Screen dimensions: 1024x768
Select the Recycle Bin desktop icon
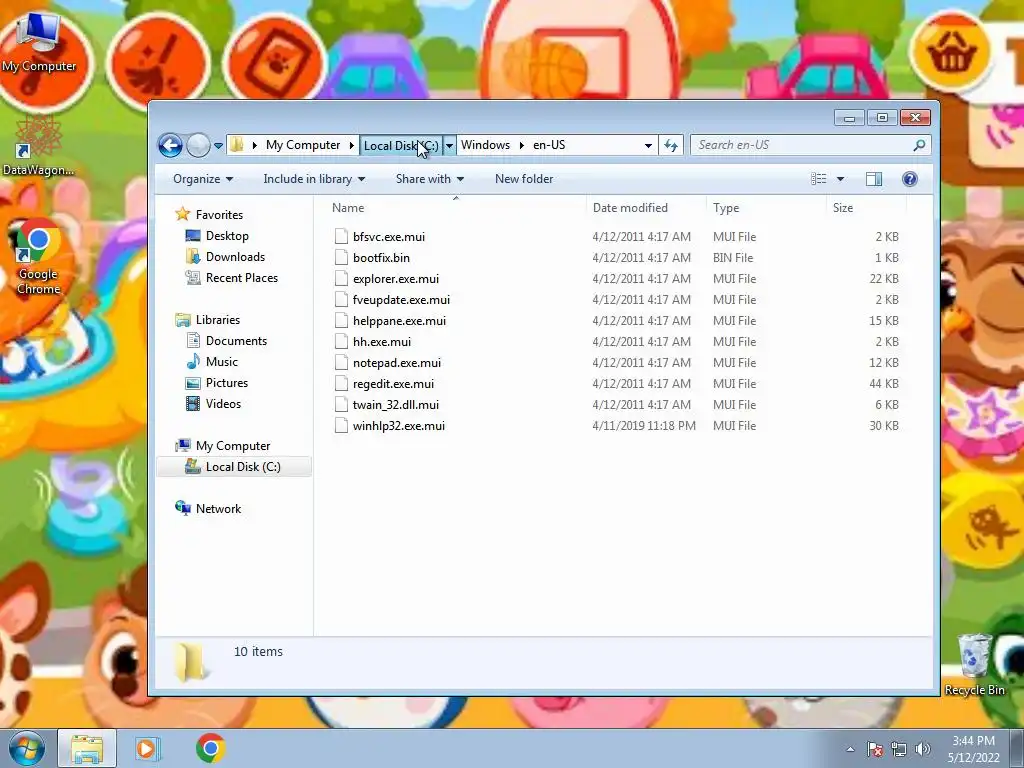pos(974,665)
